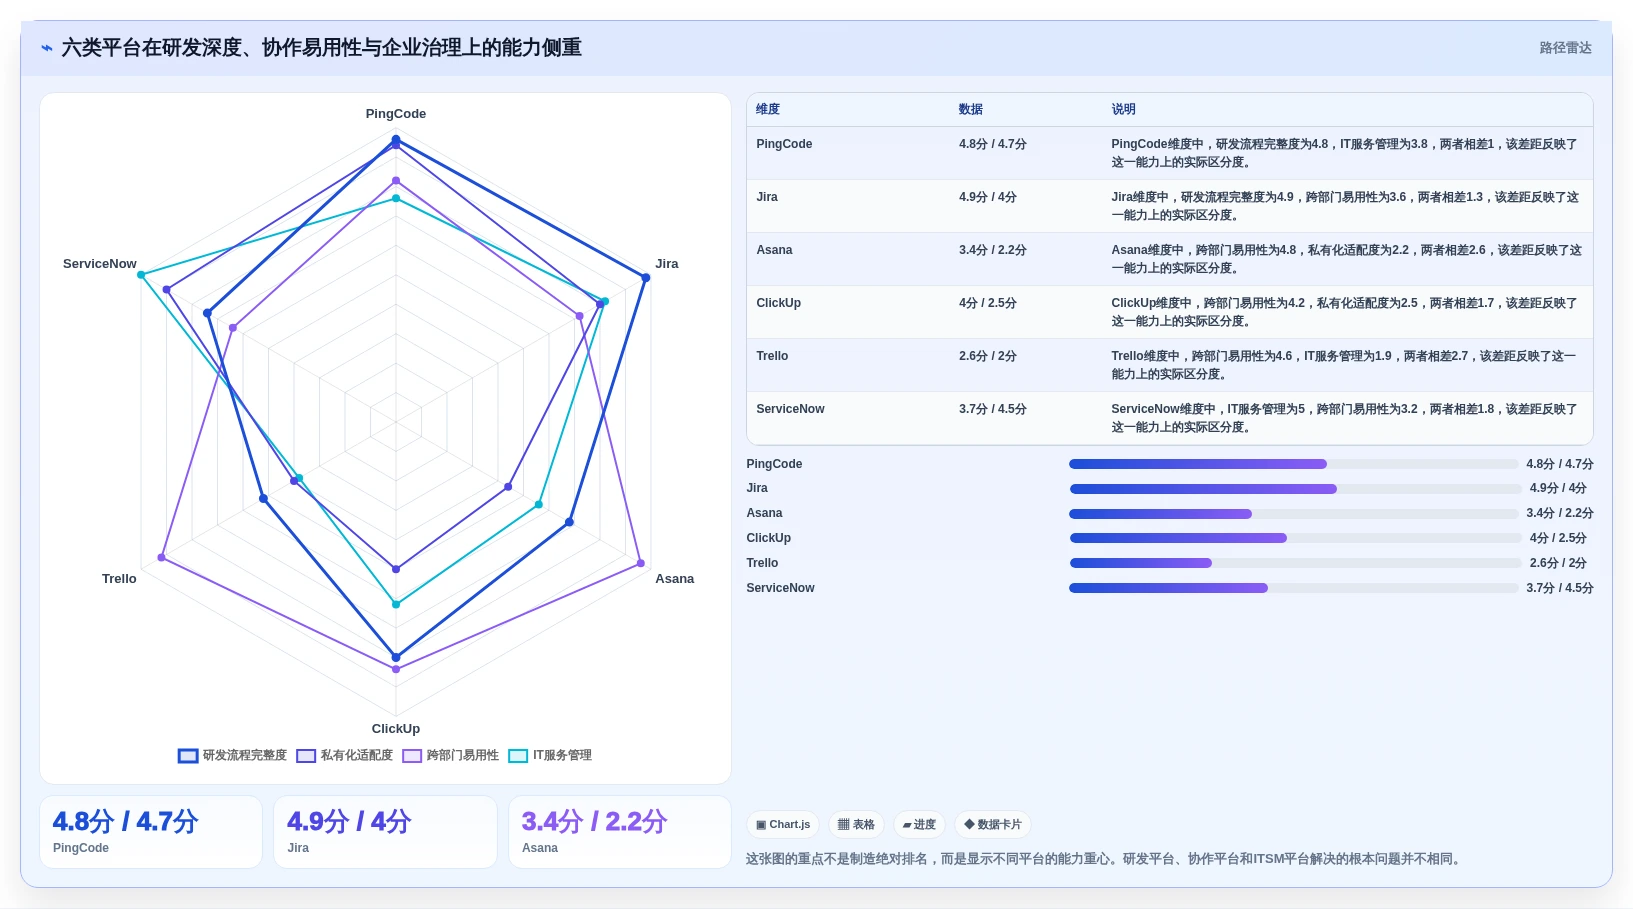Select the Jira table row name
Image resolution: width=1633 pixels, height=909 pixels.
click(x=767, y=197)
